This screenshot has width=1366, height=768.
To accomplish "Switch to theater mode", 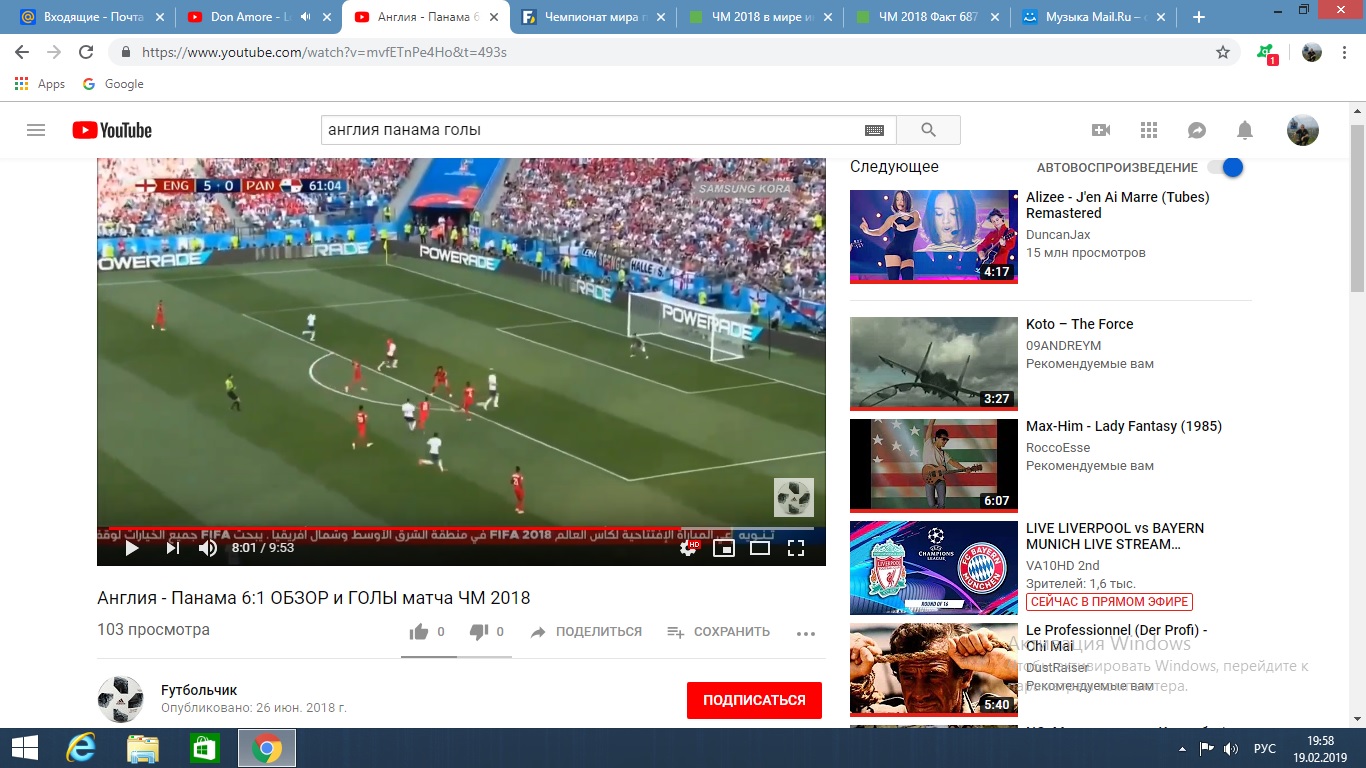I will pos(760,548).
